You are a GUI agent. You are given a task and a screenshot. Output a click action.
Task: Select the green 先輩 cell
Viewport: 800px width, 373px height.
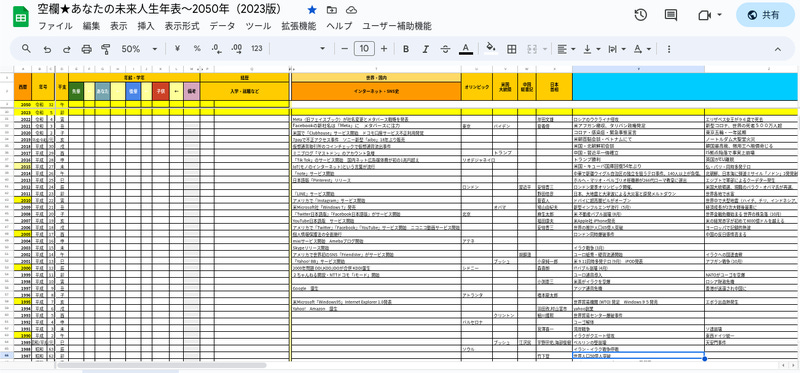click(76, 91)
